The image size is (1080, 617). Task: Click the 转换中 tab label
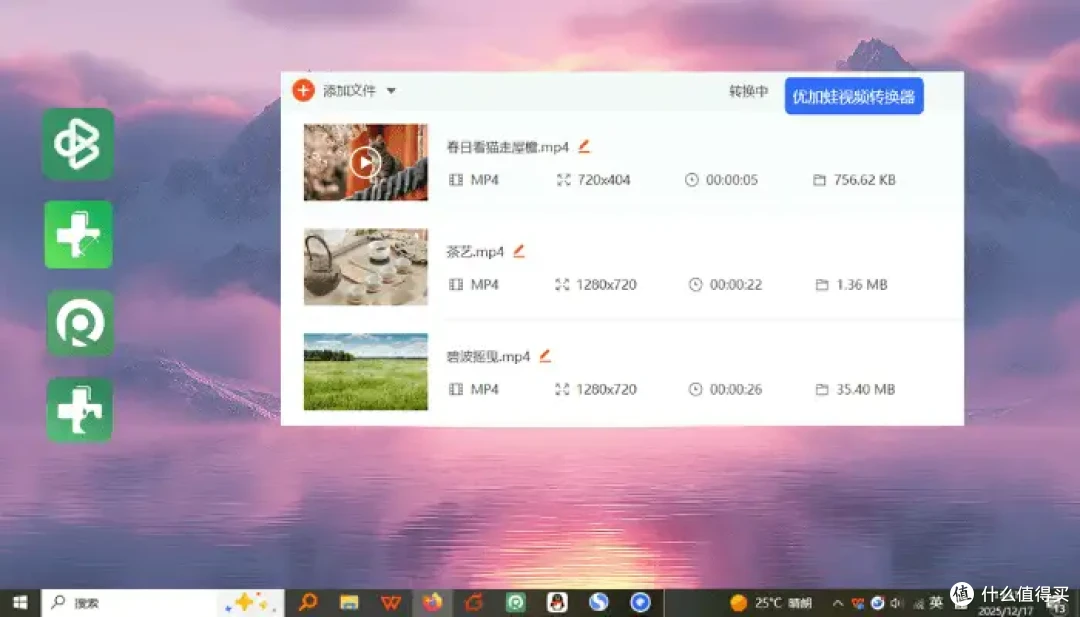point(749,91)
